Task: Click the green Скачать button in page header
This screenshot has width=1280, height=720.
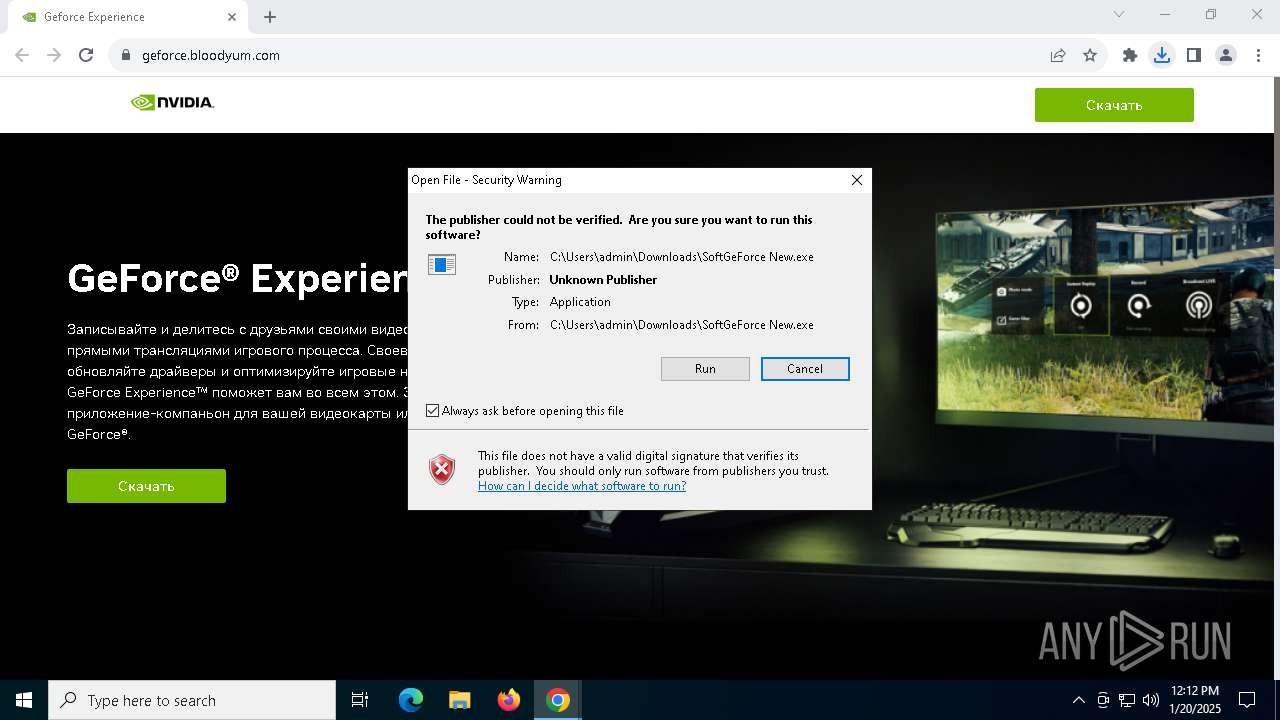Action: [1114, 105]
